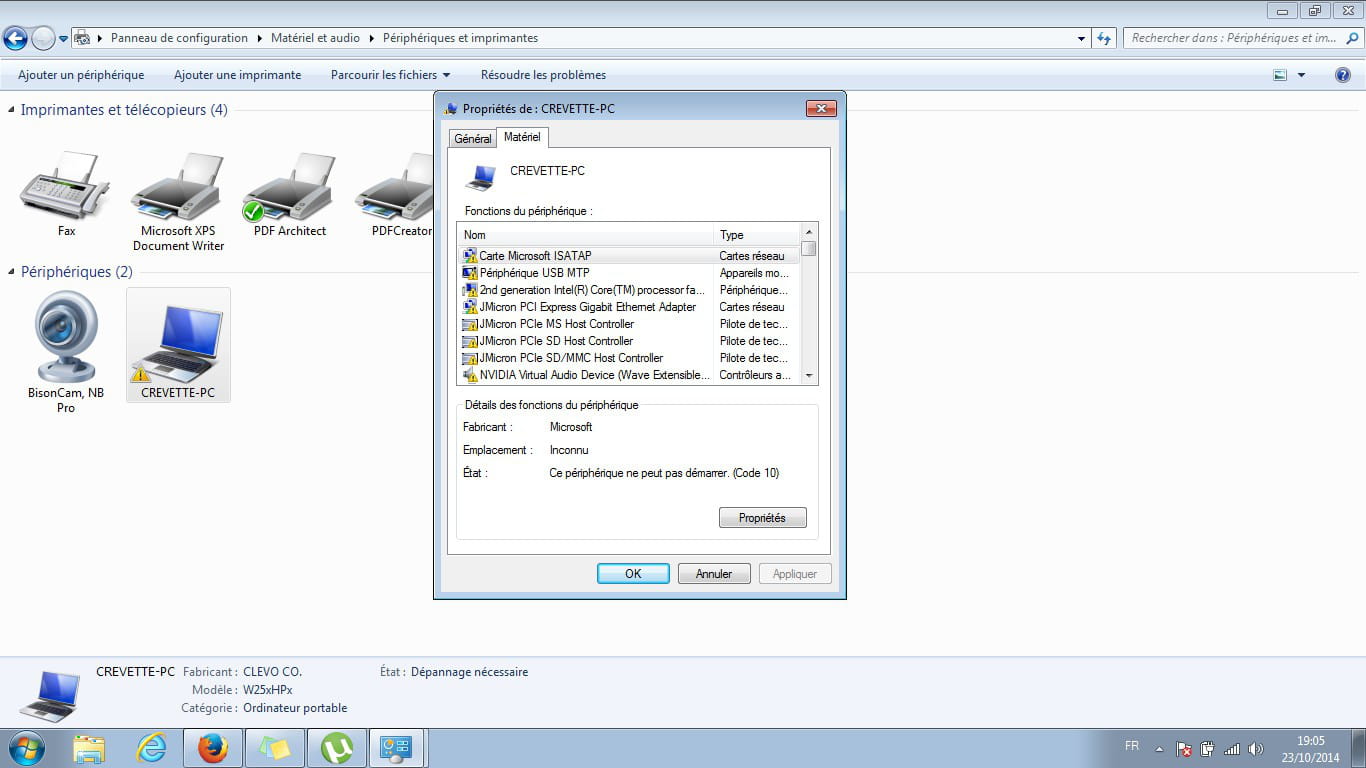The image size is (1366, 768).
Task: Select the CREVETTE-PC laptop device icon
Action: pyautogui.click(x=178, y=343)
